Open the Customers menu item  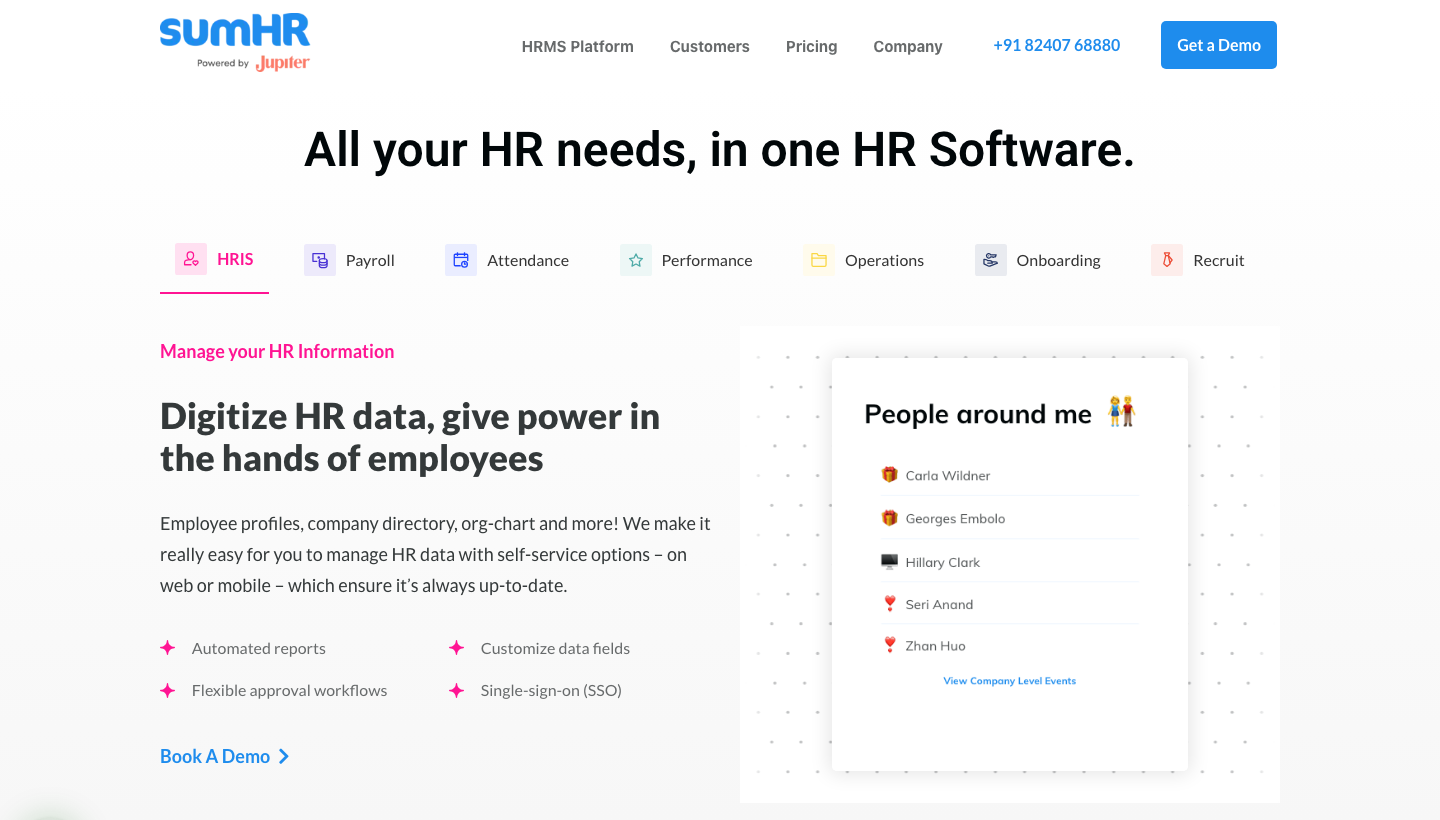pyautogui.click(x=710, y=46)
